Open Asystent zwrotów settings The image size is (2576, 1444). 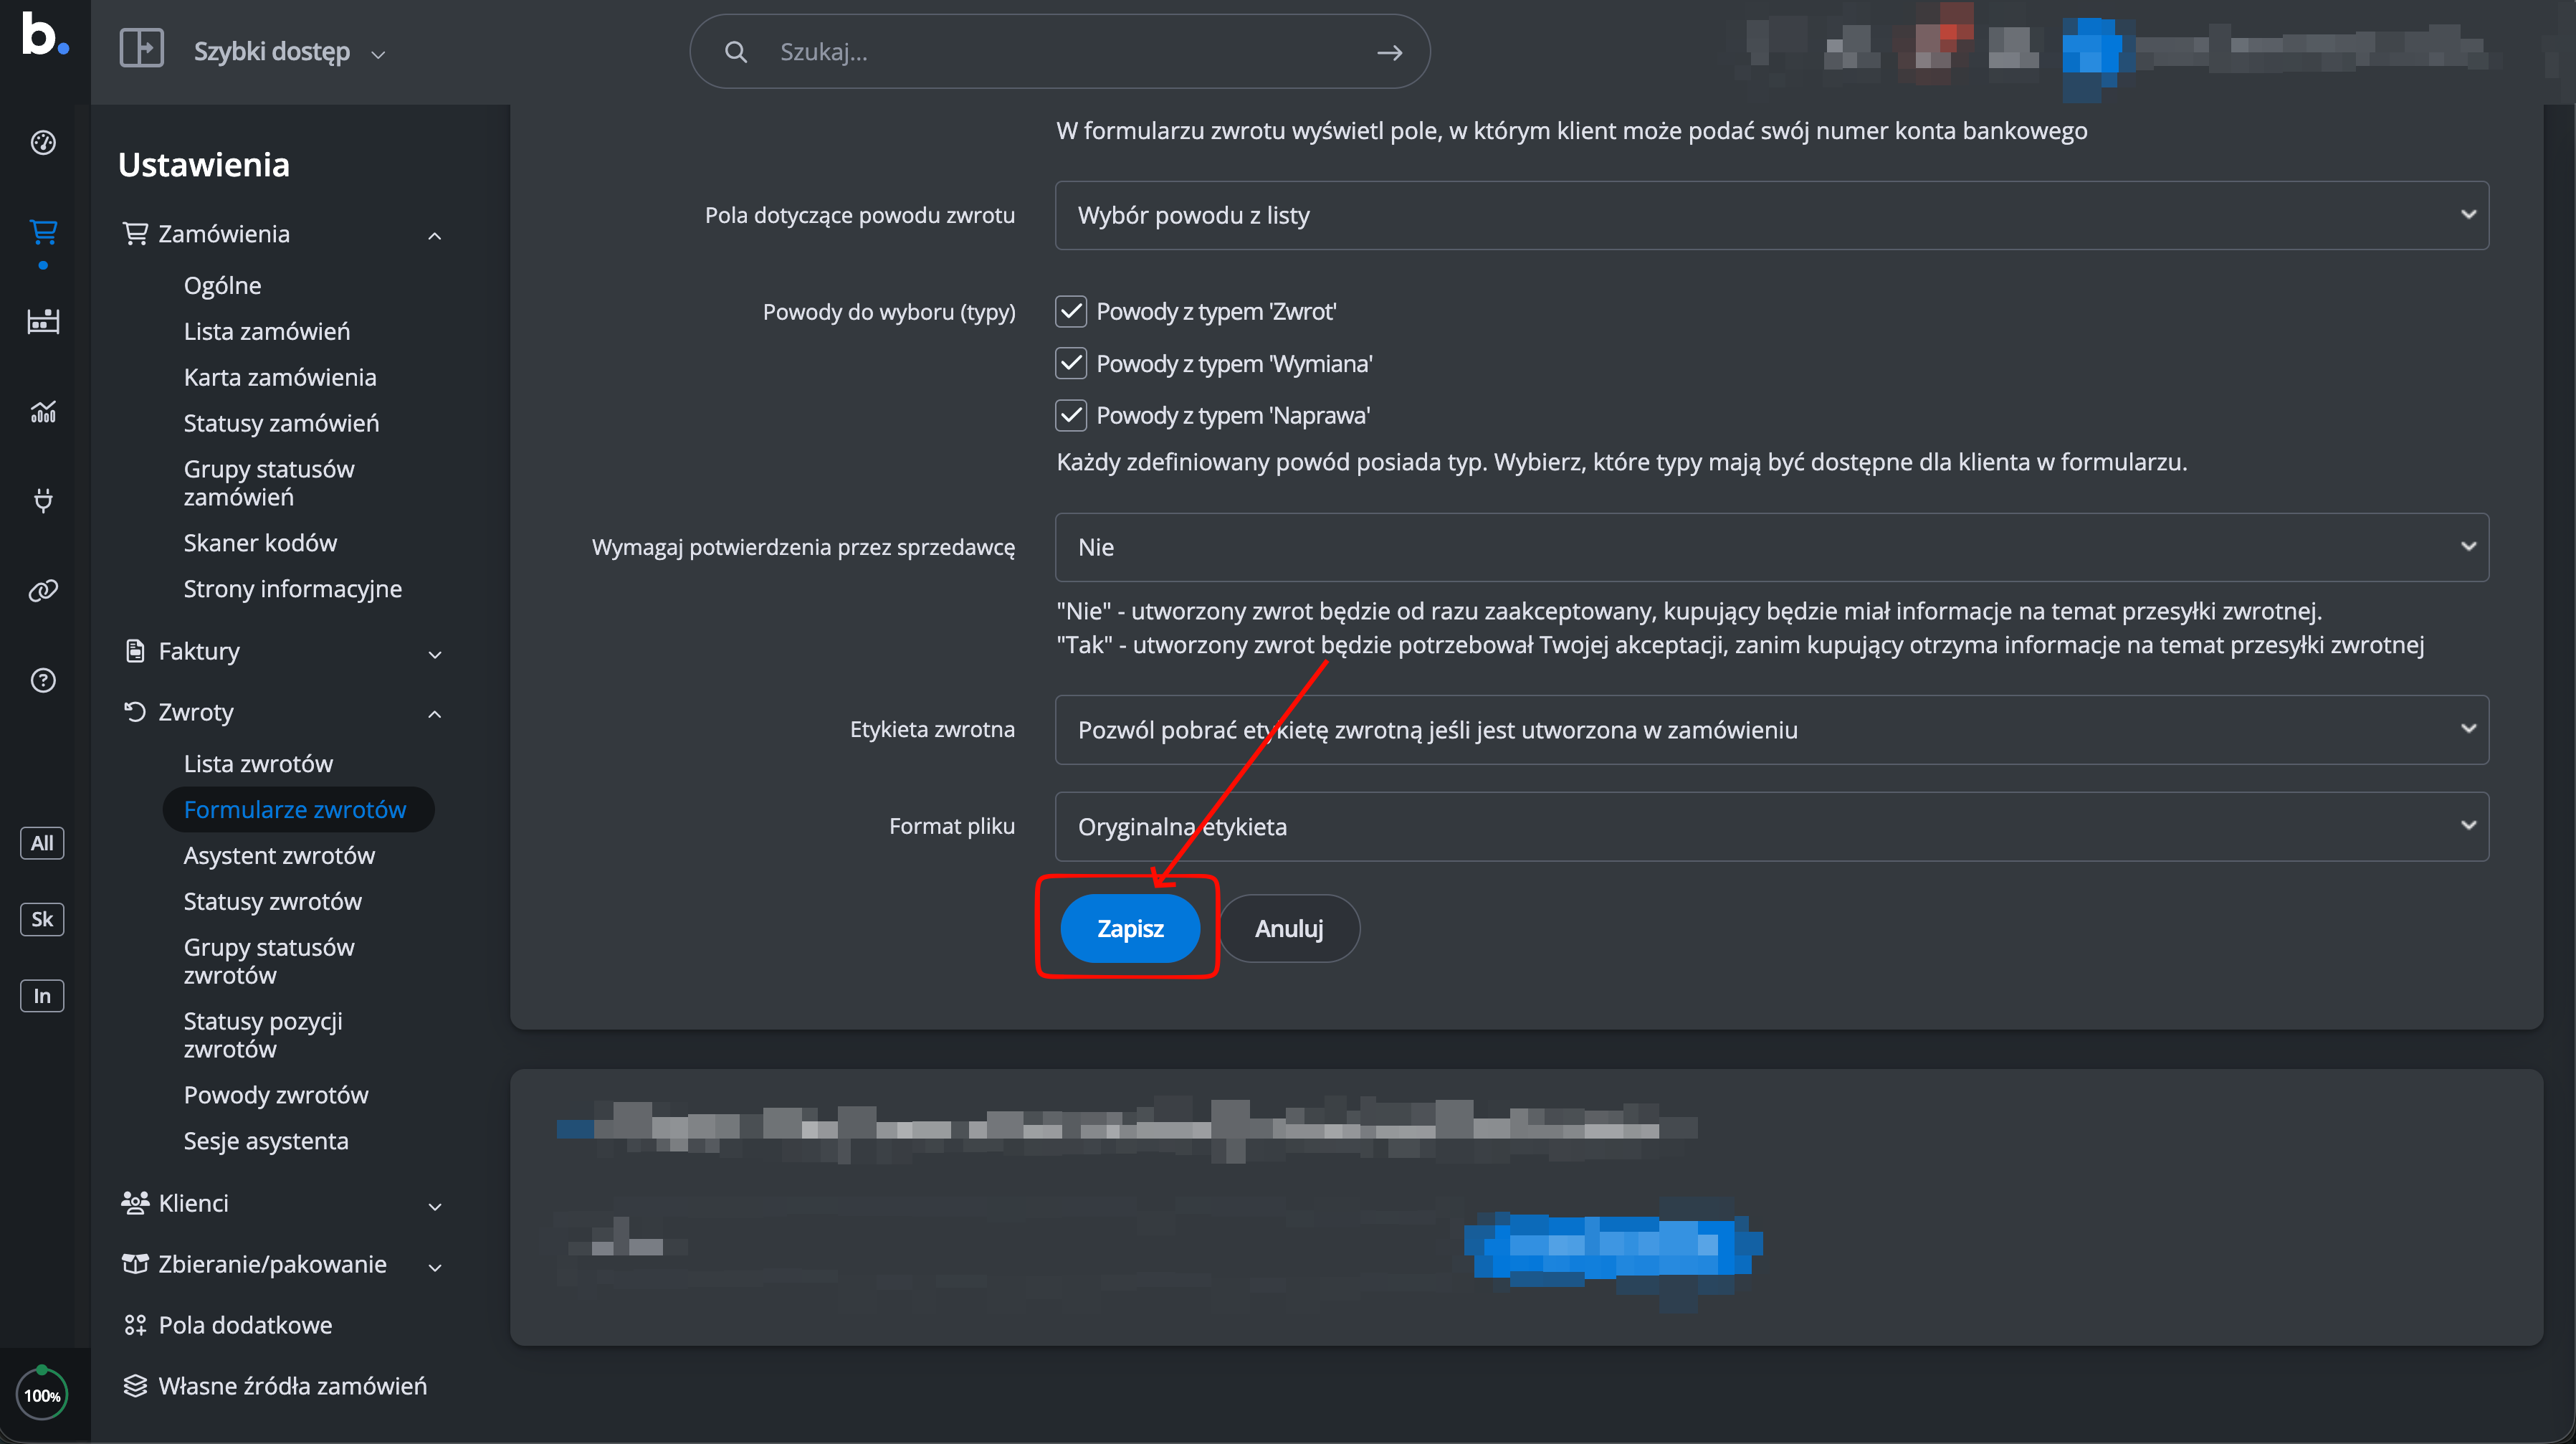279,856
